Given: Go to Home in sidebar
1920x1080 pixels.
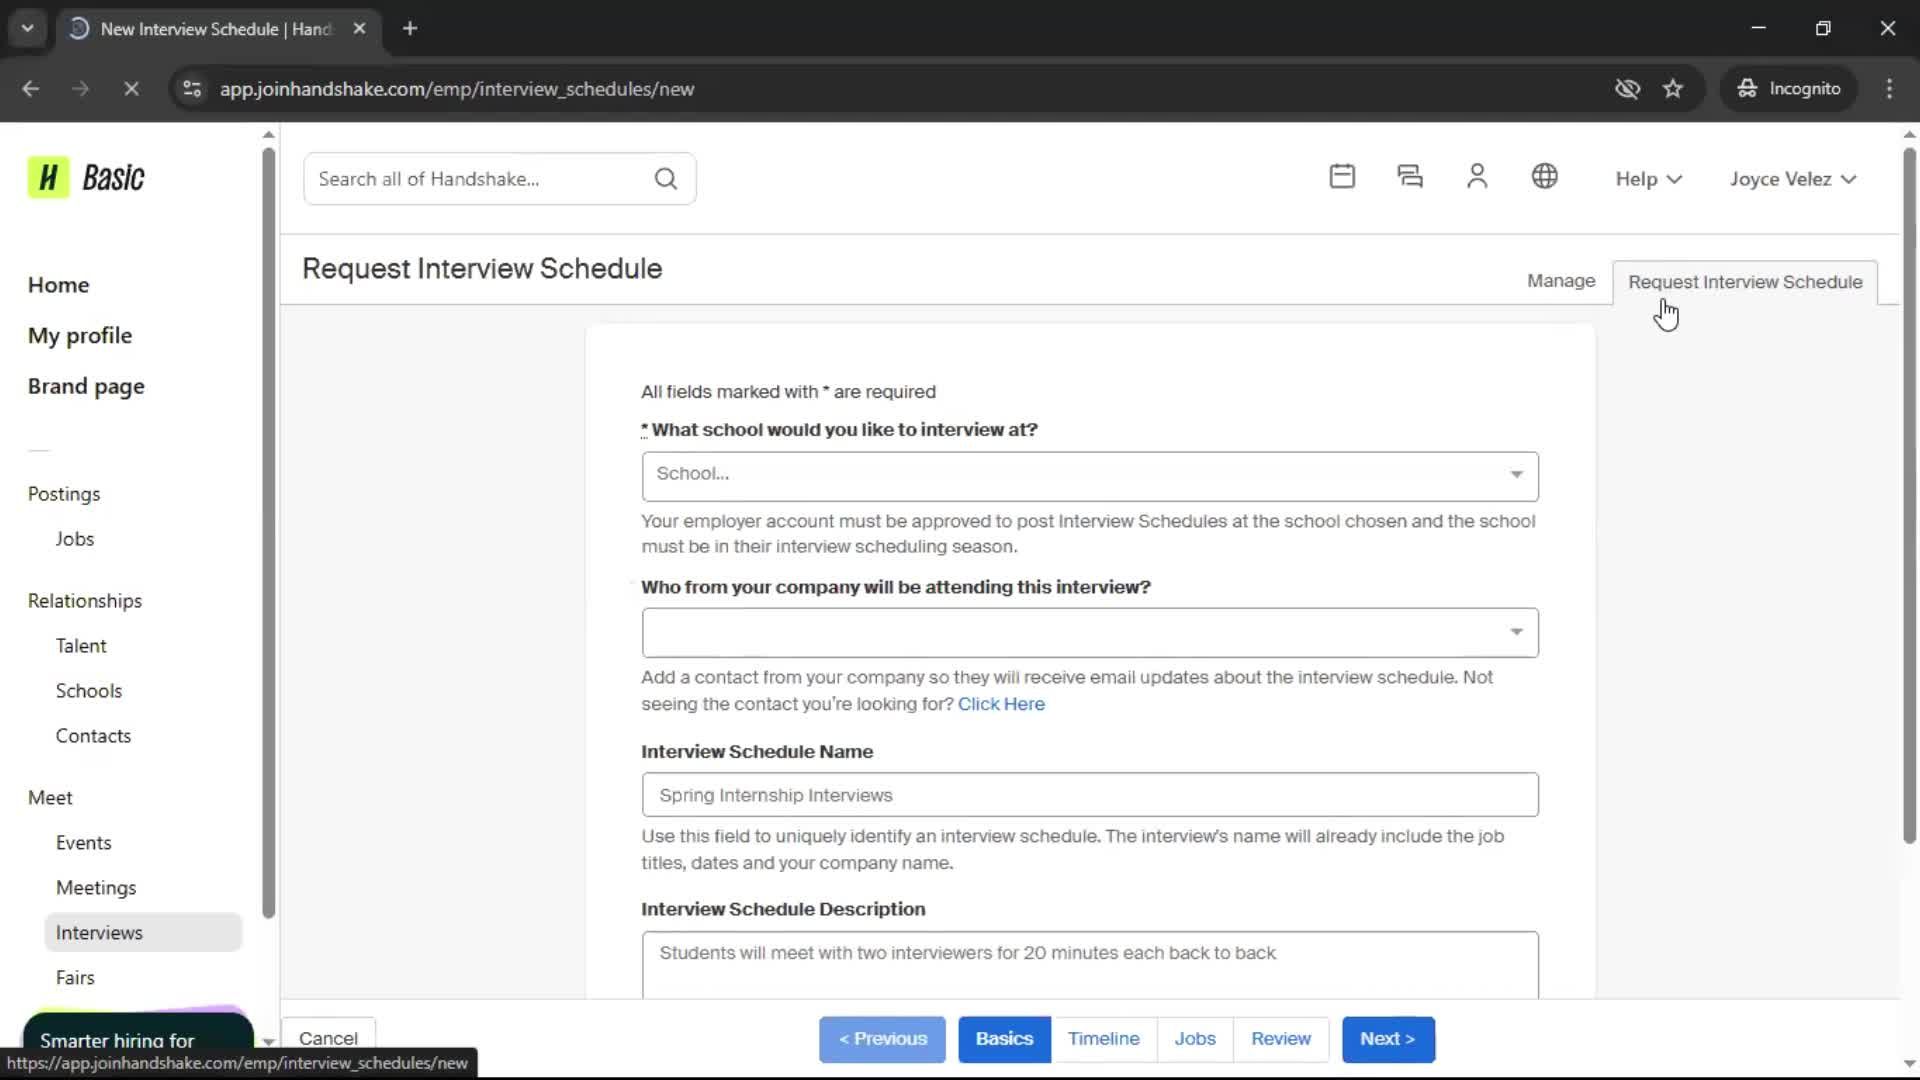Looking at the screenshot, I should point(59,285).
